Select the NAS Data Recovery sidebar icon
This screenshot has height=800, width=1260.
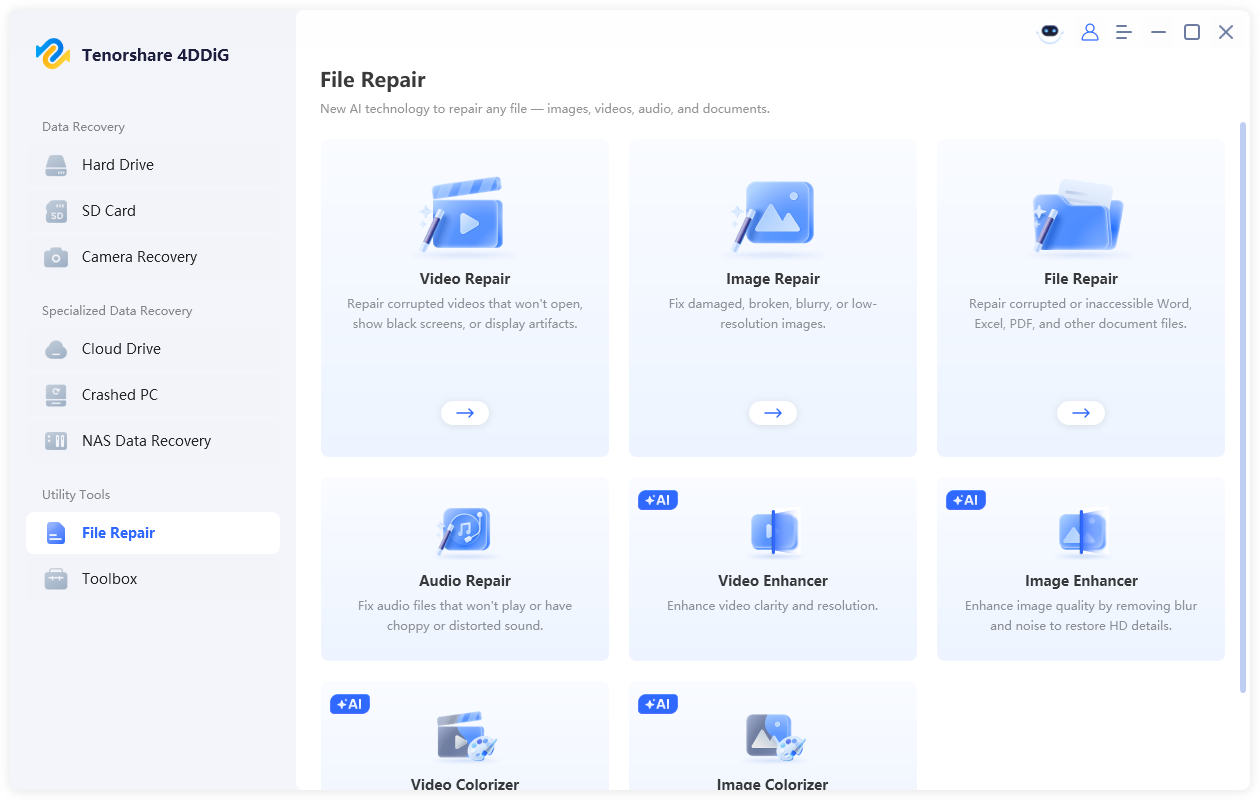56,441
